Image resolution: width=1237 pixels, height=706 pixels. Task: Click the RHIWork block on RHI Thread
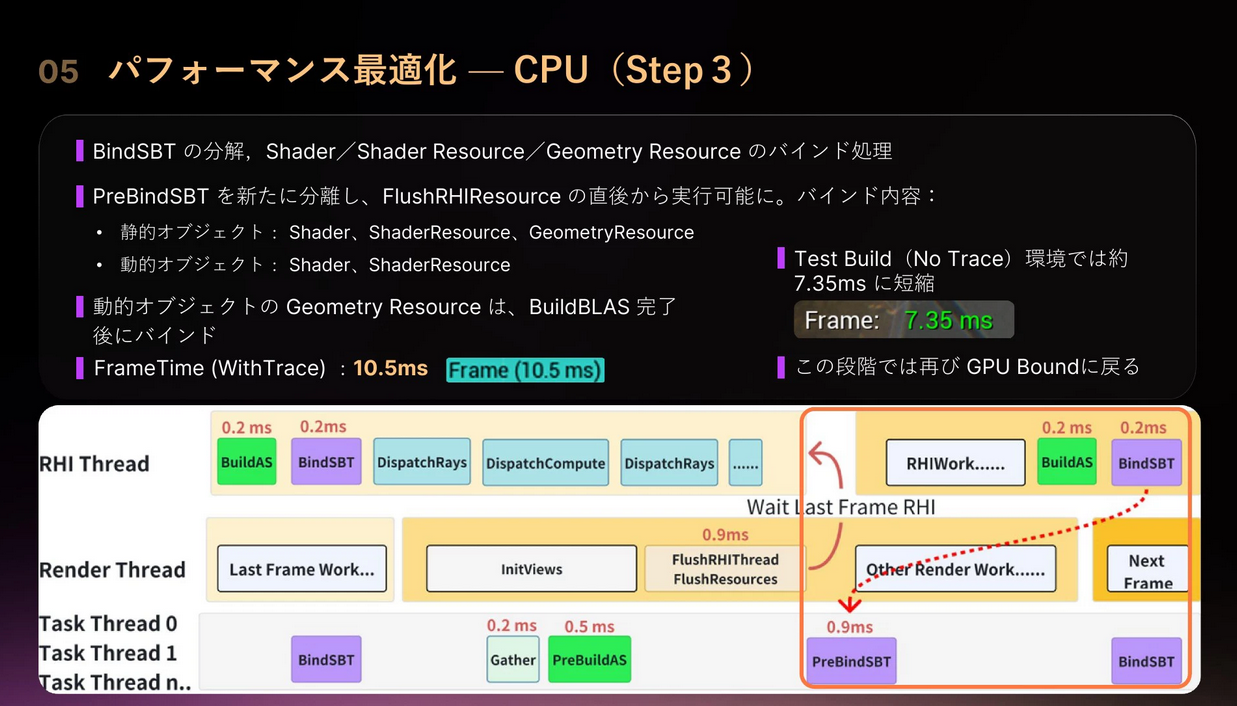(955, 462)
